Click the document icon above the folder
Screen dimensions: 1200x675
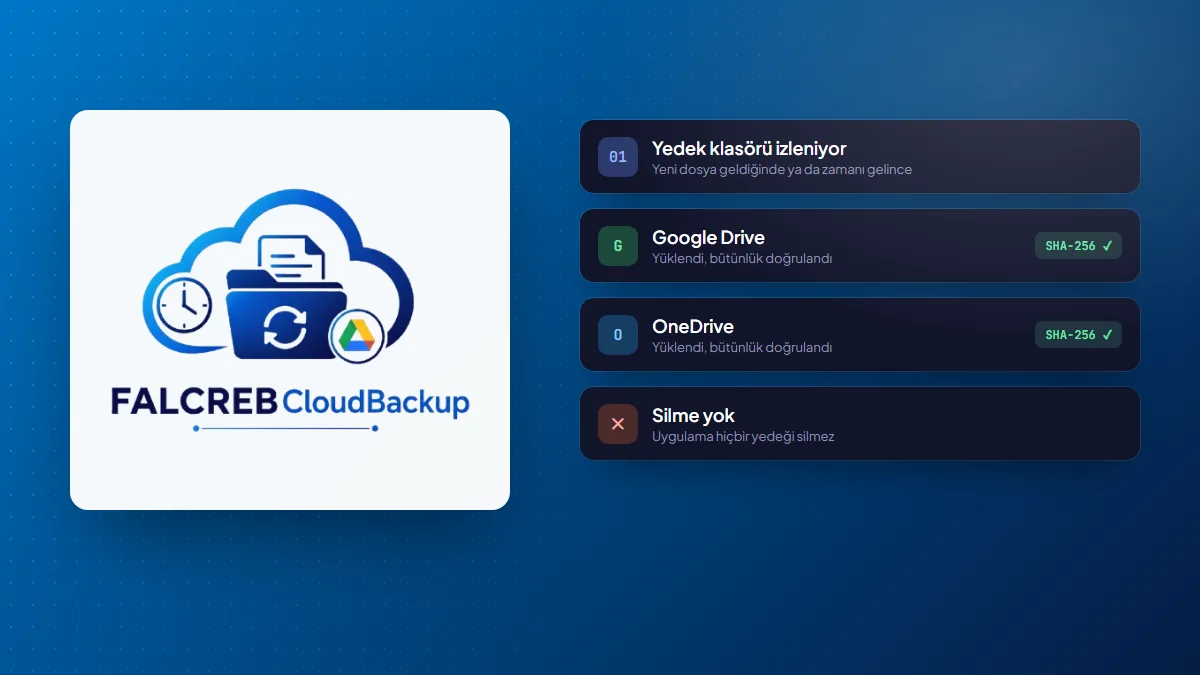(x=291, y=260)
